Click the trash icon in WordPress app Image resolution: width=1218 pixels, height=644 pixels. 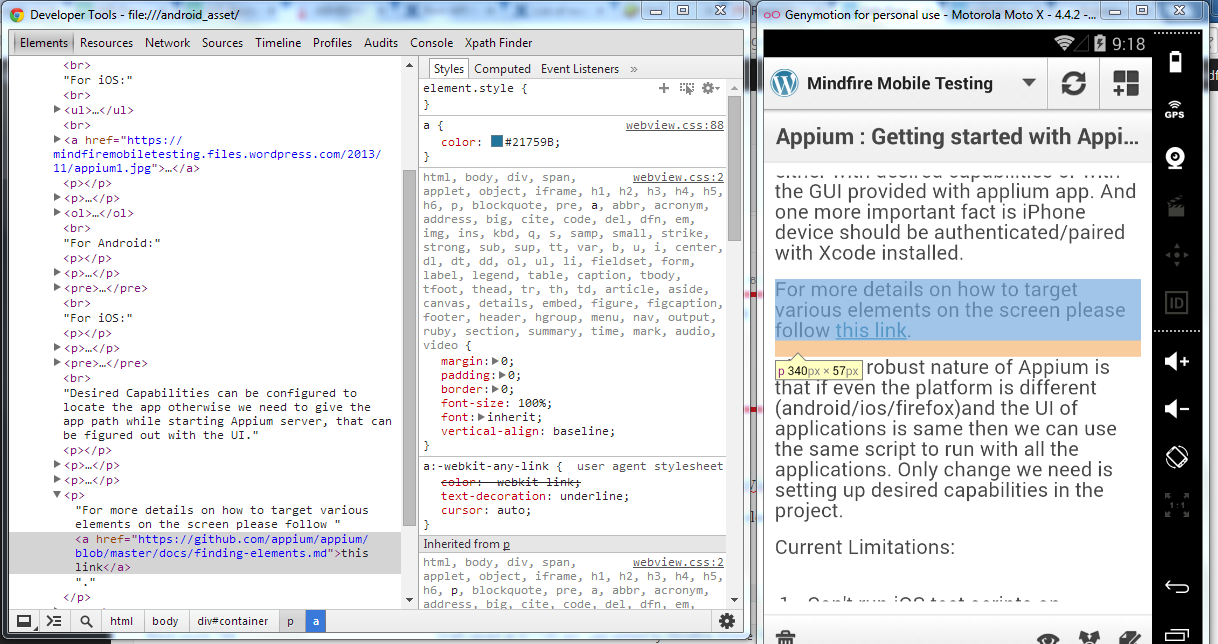[x=787, y=636]
